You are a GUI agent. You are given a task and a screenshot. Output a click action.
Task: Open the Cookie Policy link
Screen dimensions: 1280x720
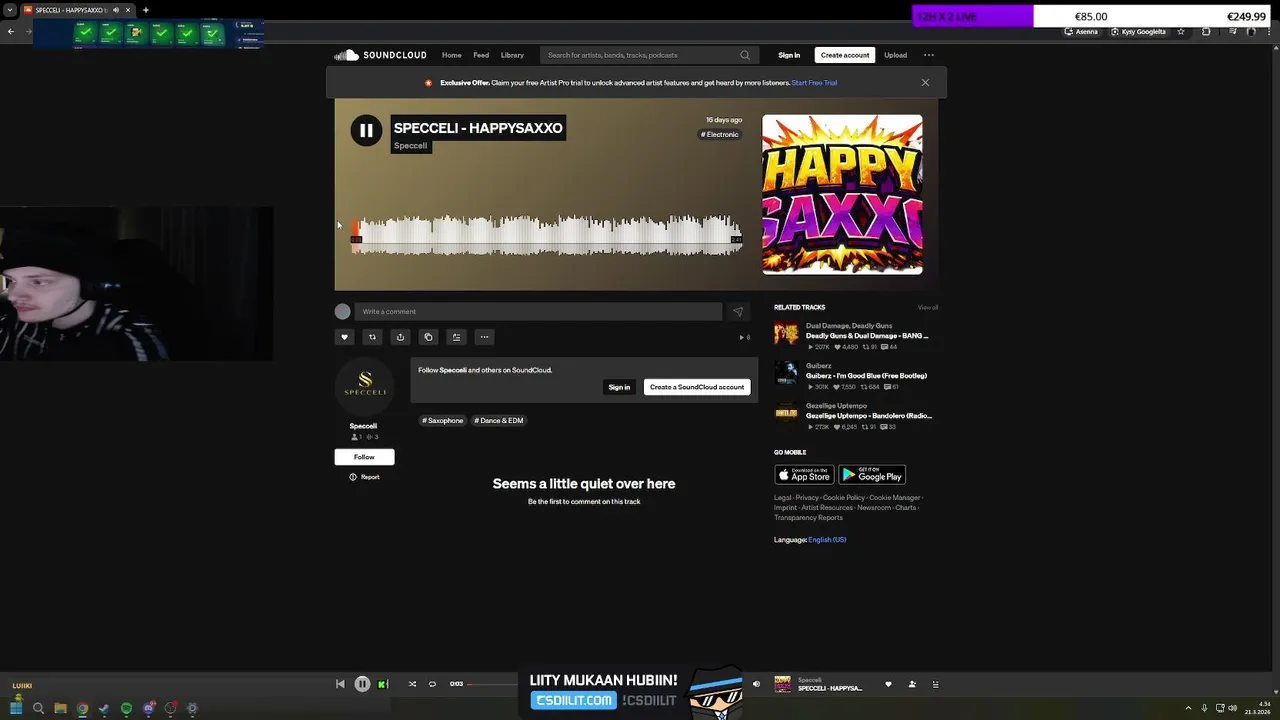(844, 497)
